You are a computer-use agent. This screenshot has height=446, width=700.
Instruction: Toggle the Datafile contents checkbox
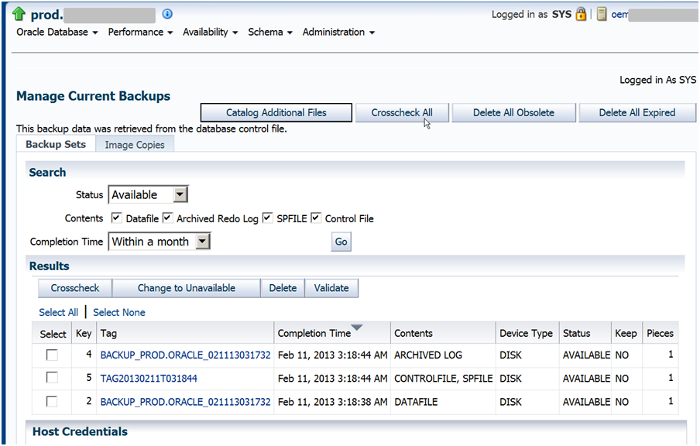[118, 218]
